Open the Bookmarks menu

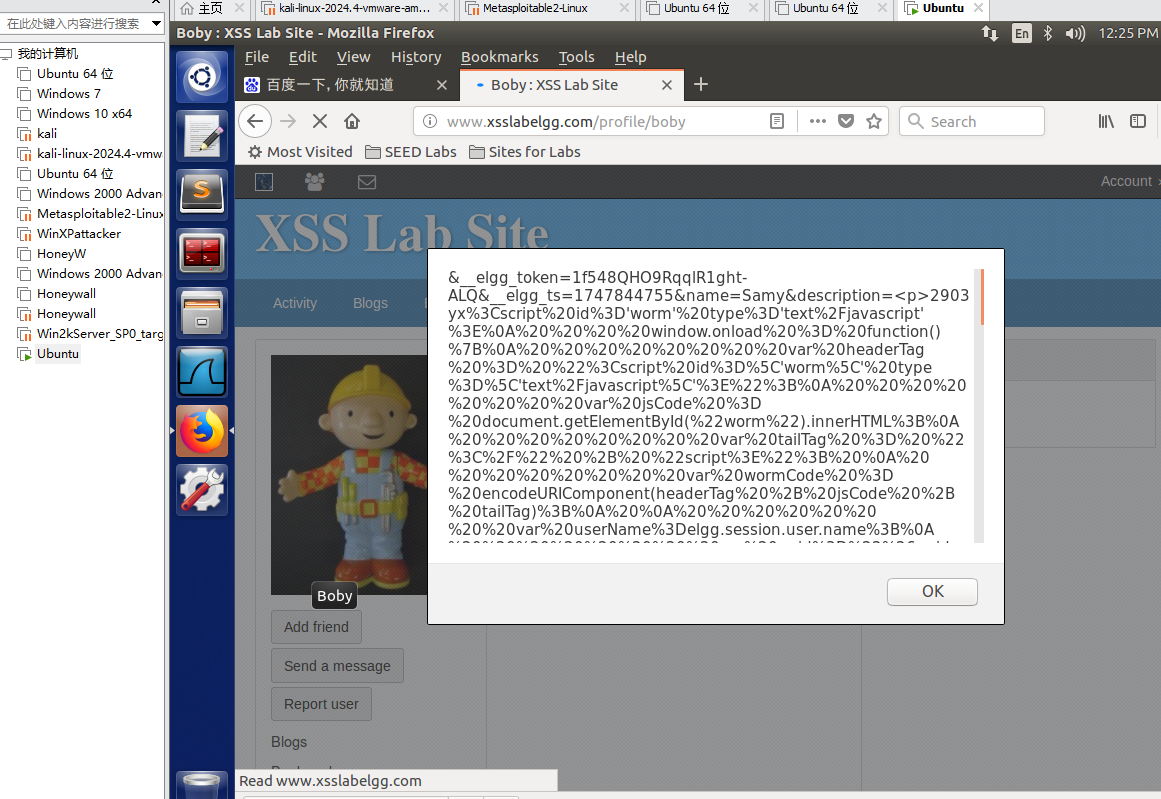[500, 57]
